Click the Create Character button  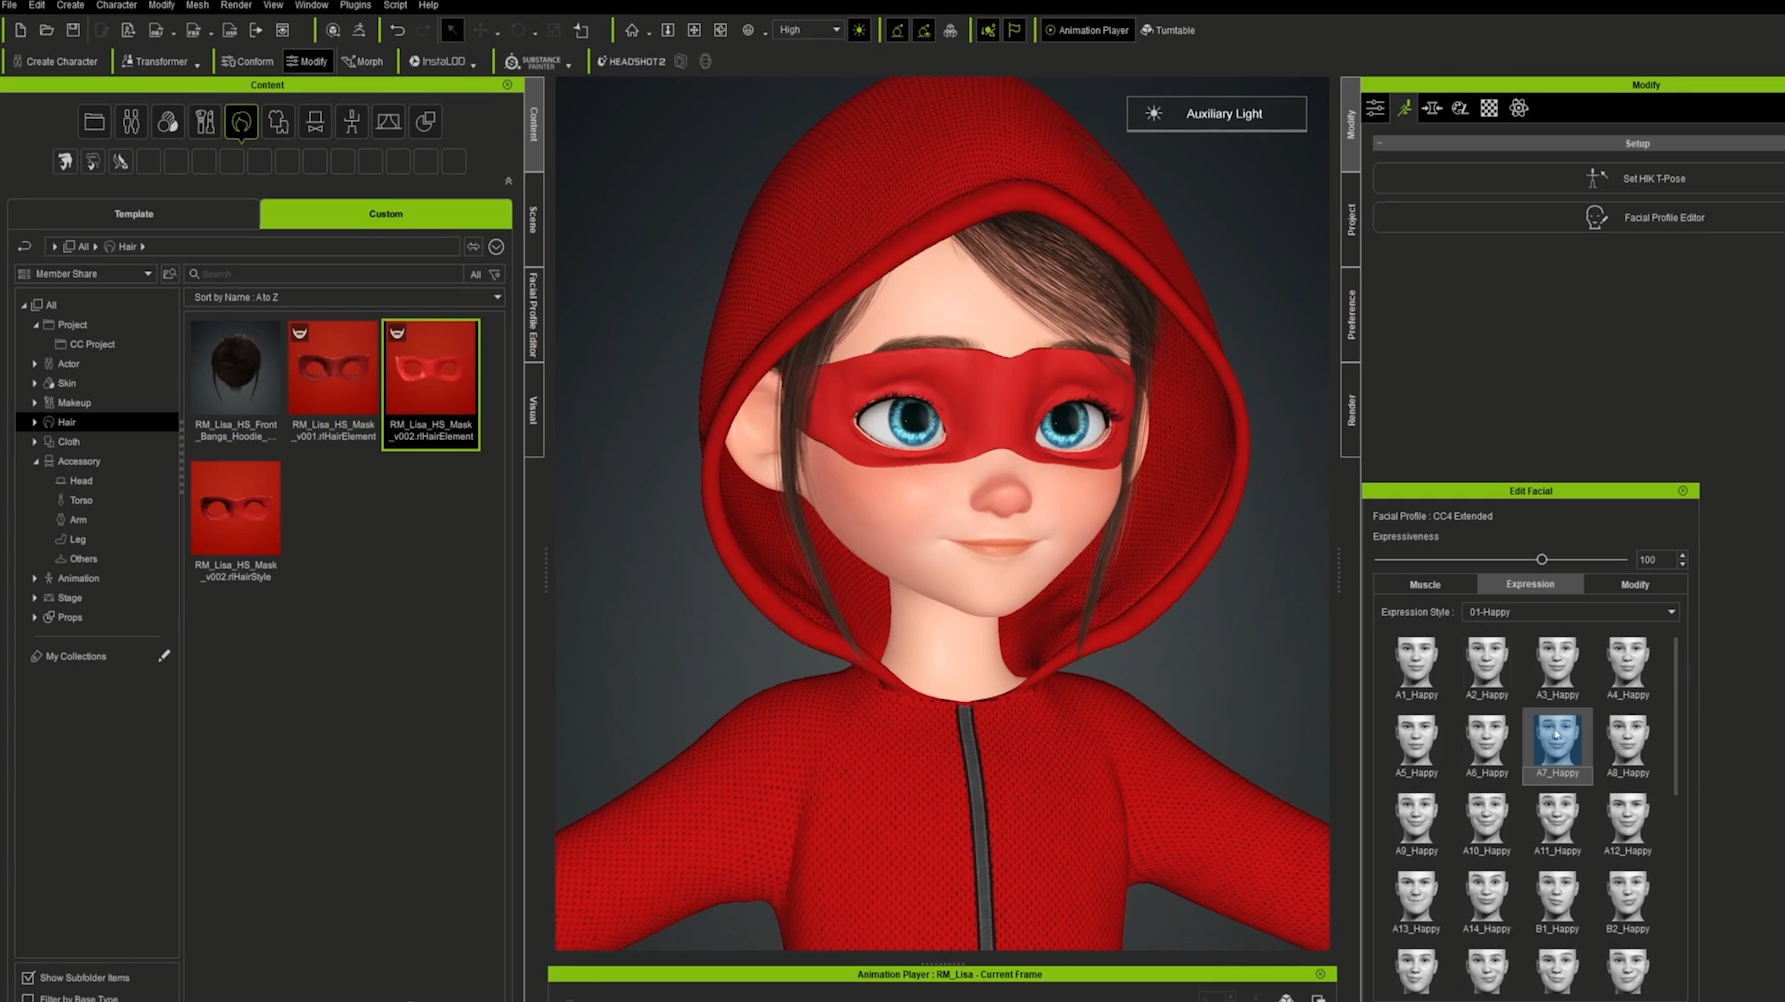coord(55,61)
